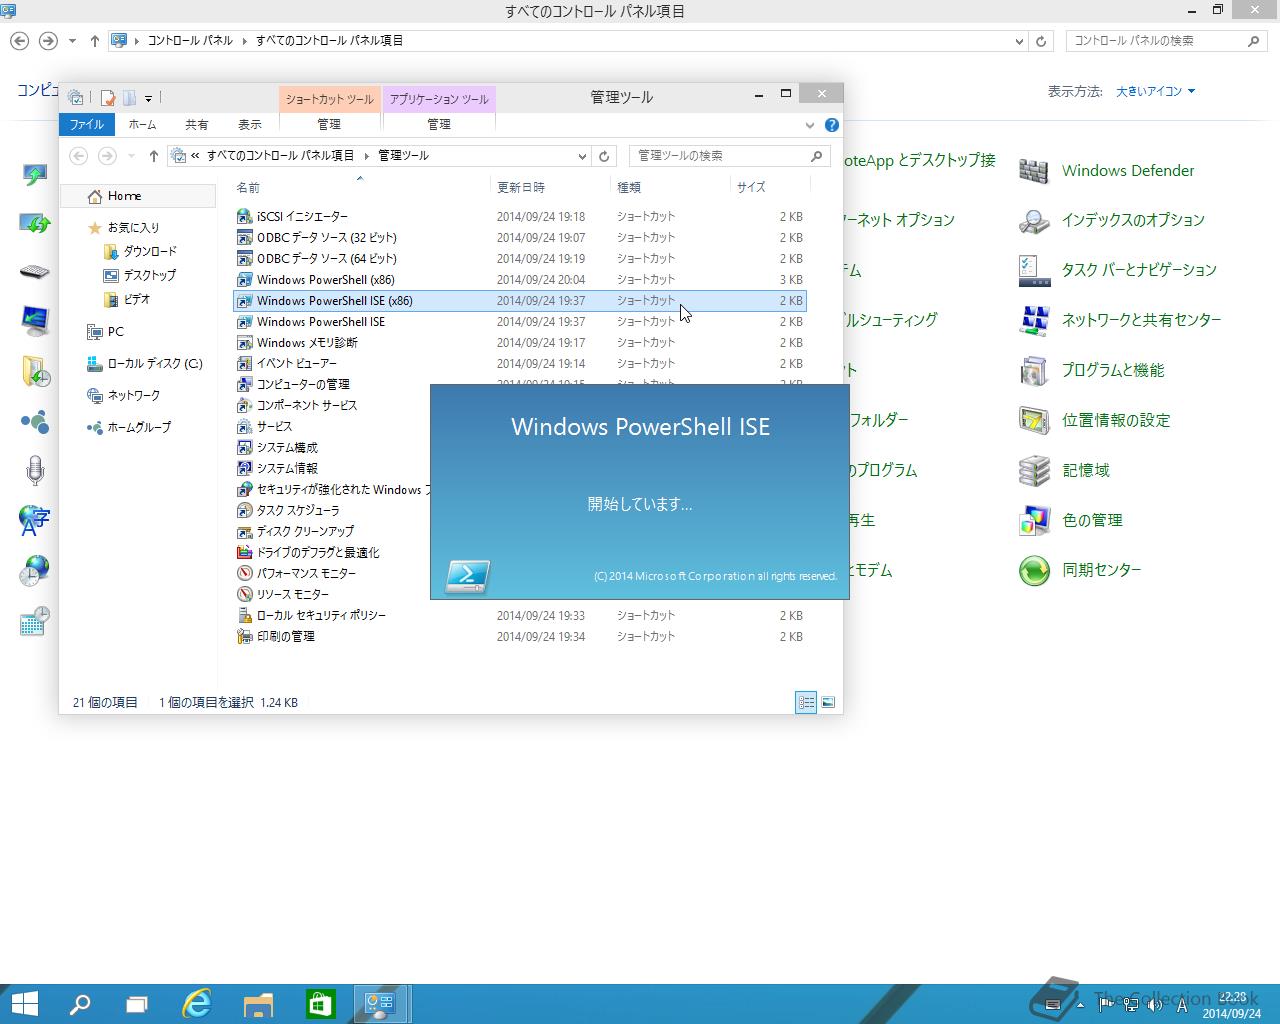Go up one level in 管理ツール window

[x=153, y=156]
